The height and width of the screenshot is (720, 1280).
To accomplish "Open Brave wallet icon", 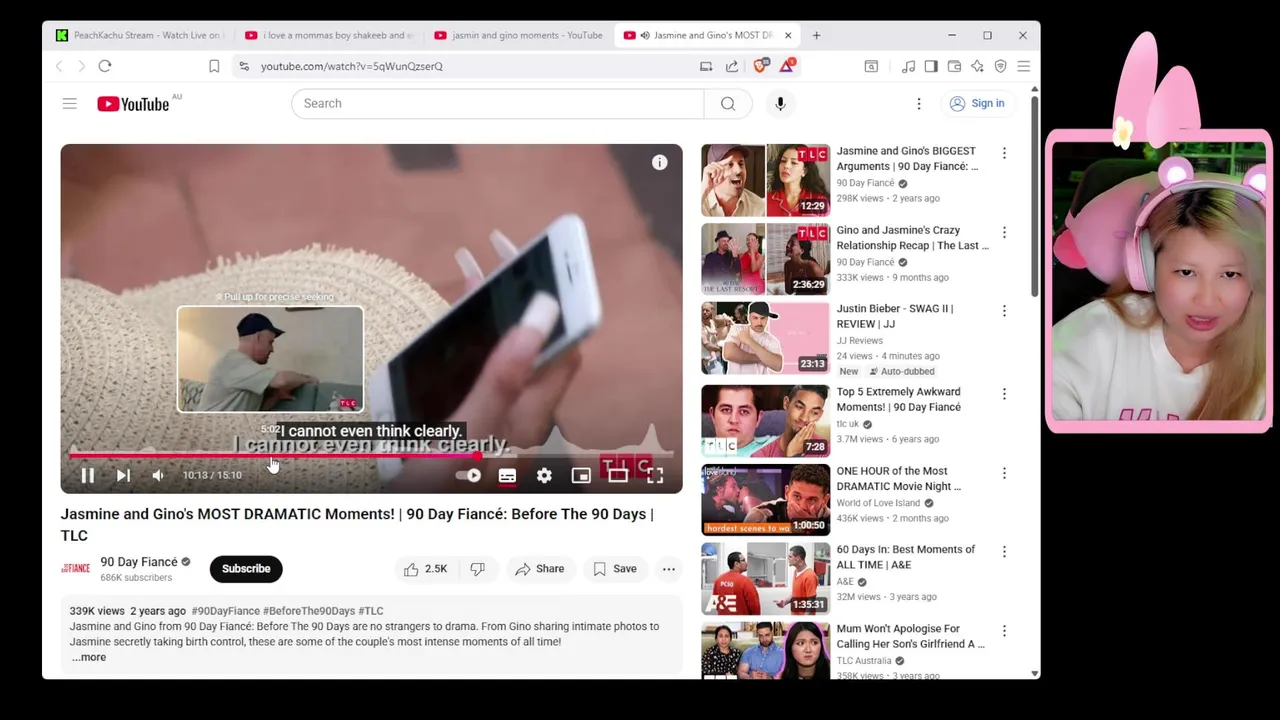I will pos(954,66).
